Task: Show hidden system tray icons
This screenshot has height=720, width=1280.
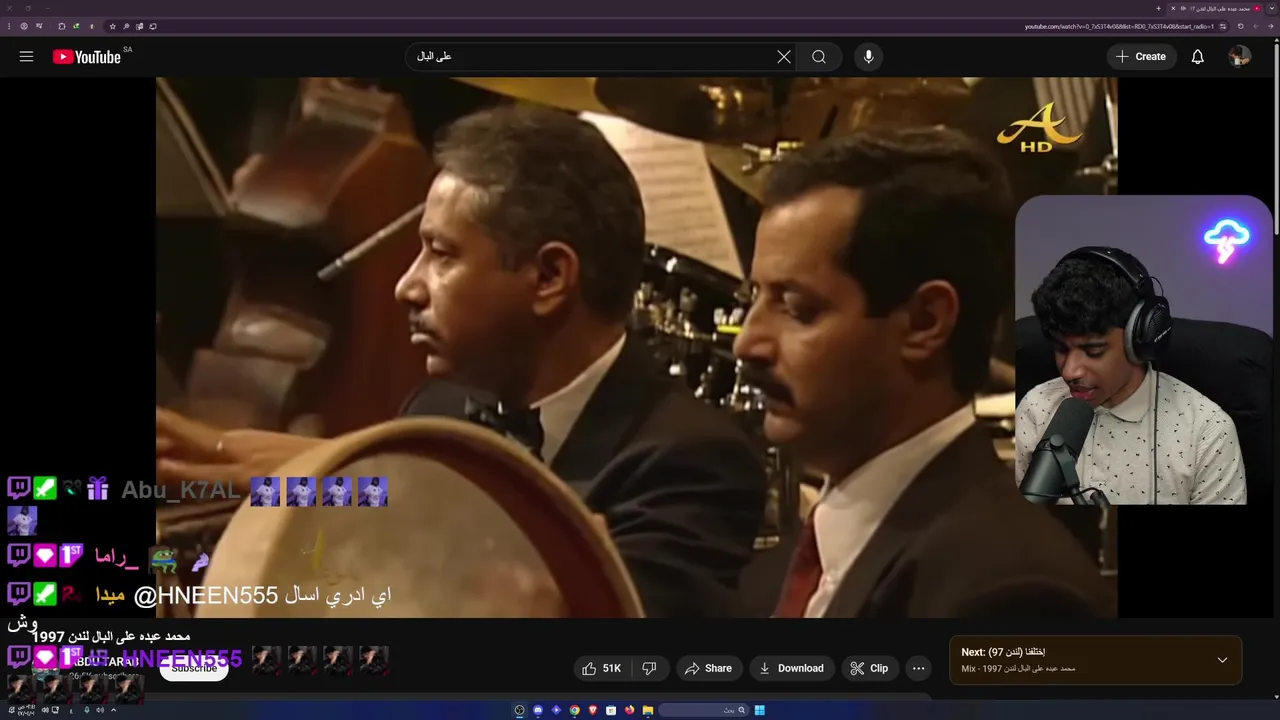Action: coord(113,710)
